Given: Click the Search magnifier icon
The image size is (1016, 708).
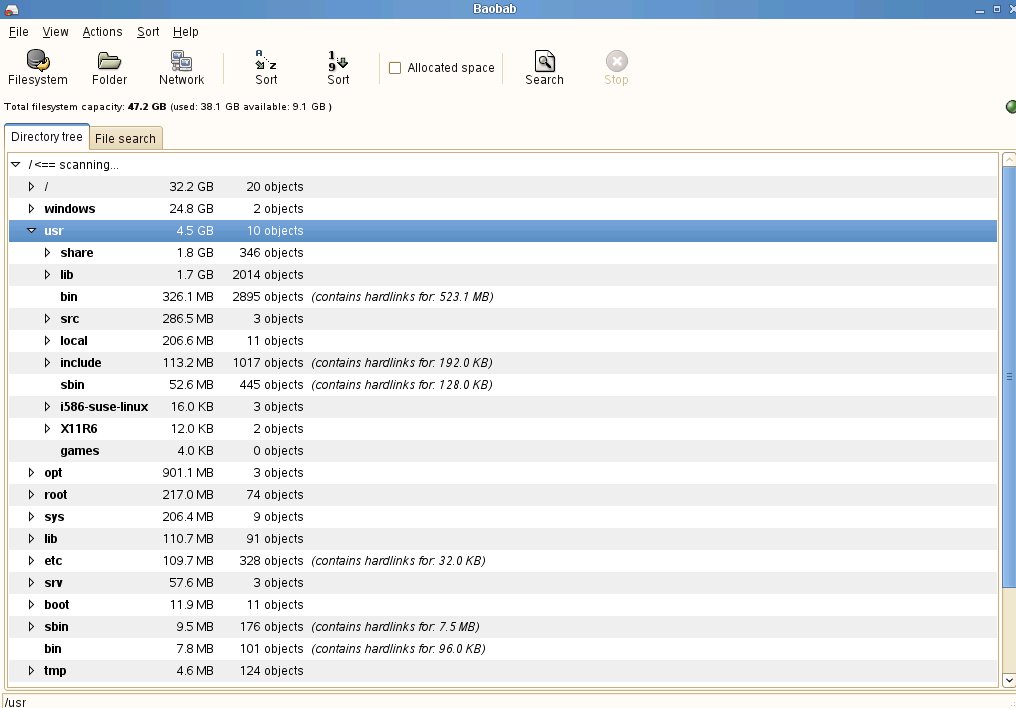Looking at the screenshot, I should point(544,61).
